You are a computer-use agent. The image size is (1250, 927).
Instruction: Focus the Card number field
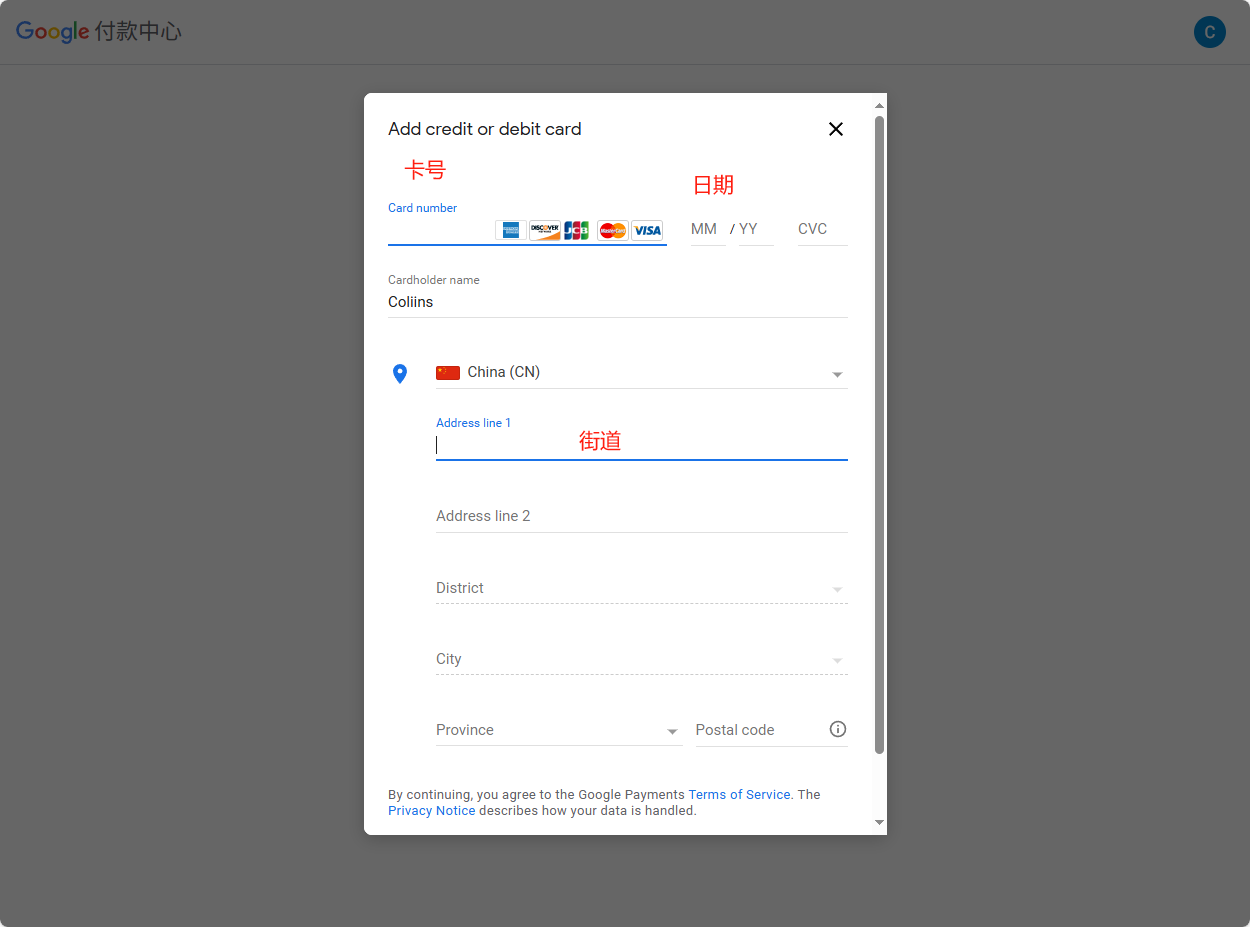(440, 231)
